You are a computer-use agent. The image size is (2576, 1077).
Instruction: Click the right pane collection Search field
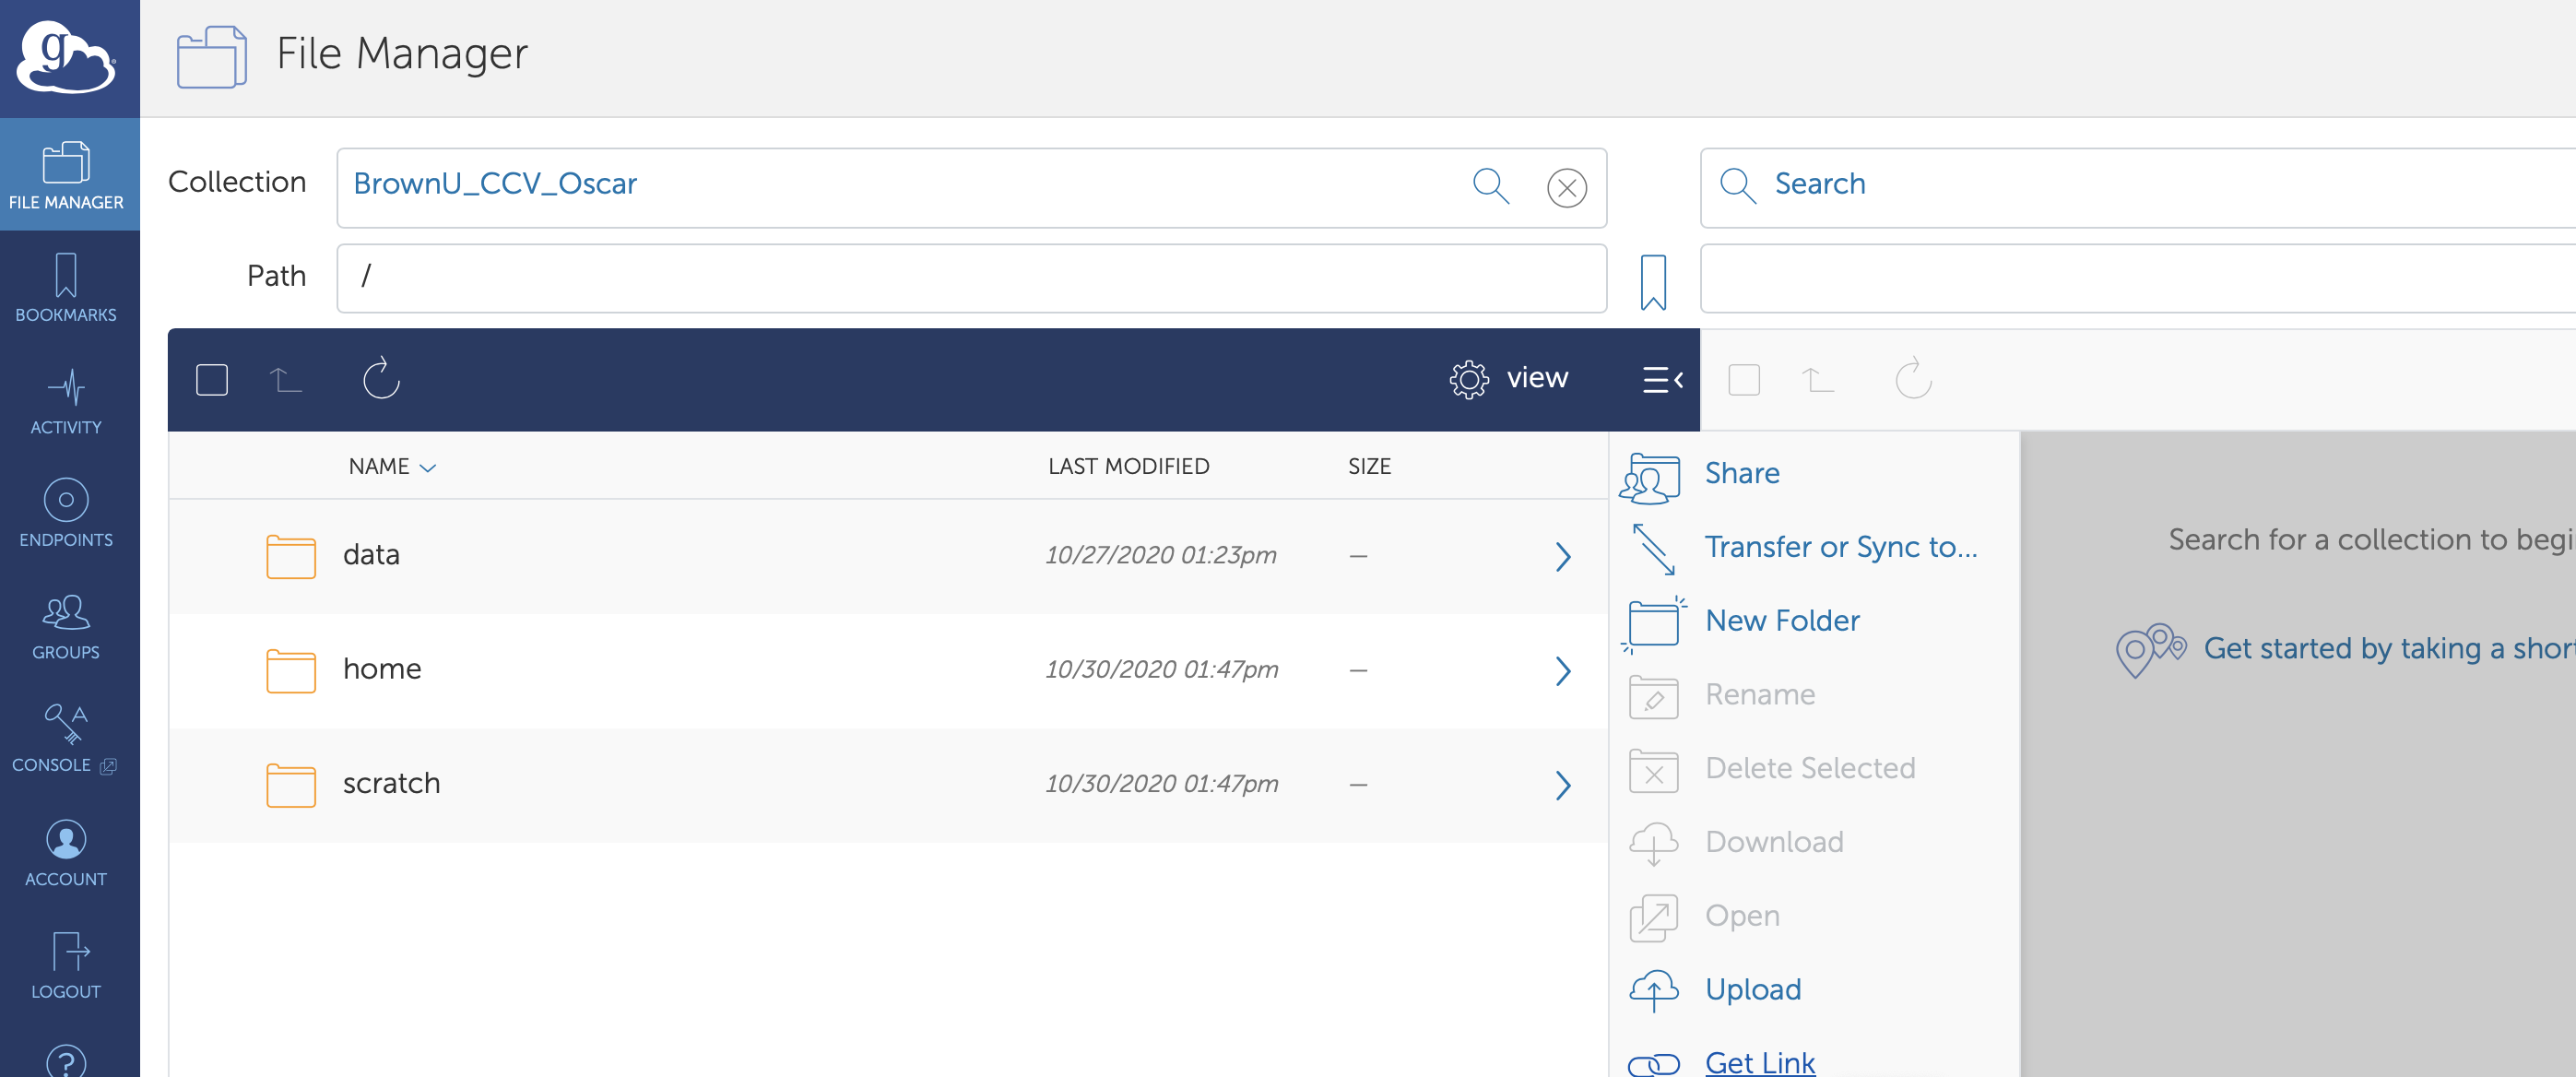click(x=2138, y=187)
